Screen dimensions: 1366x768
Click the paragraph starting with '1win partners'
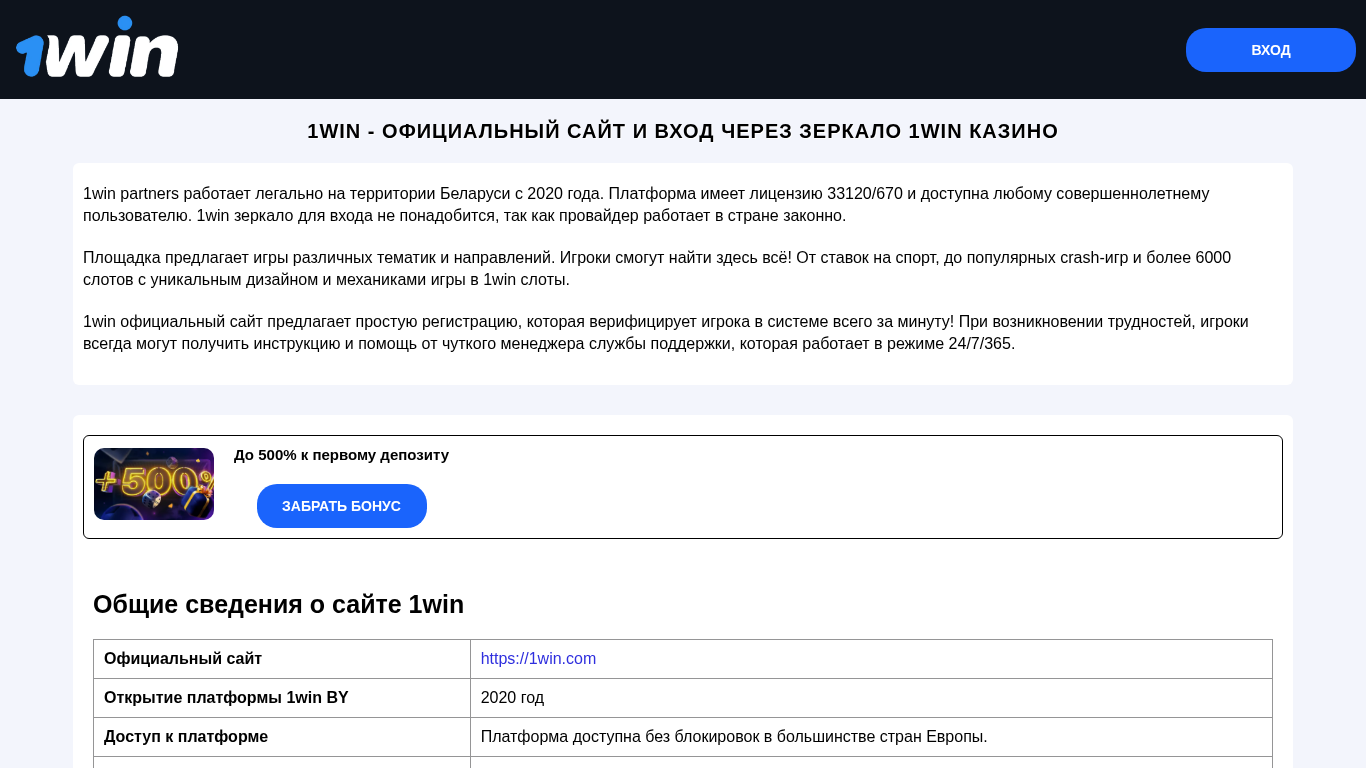click(645, 205)
